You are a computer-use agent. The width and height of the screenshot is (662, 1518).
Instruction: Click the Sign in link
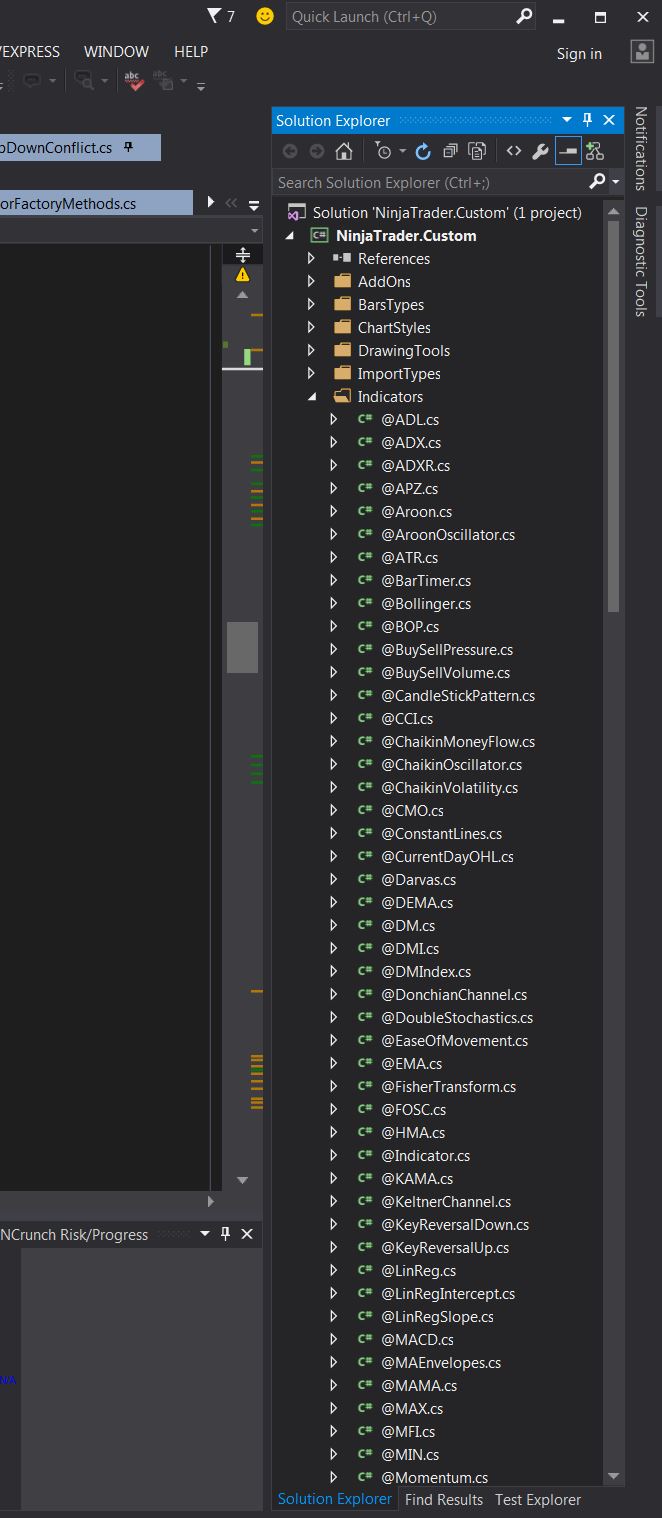579,54
